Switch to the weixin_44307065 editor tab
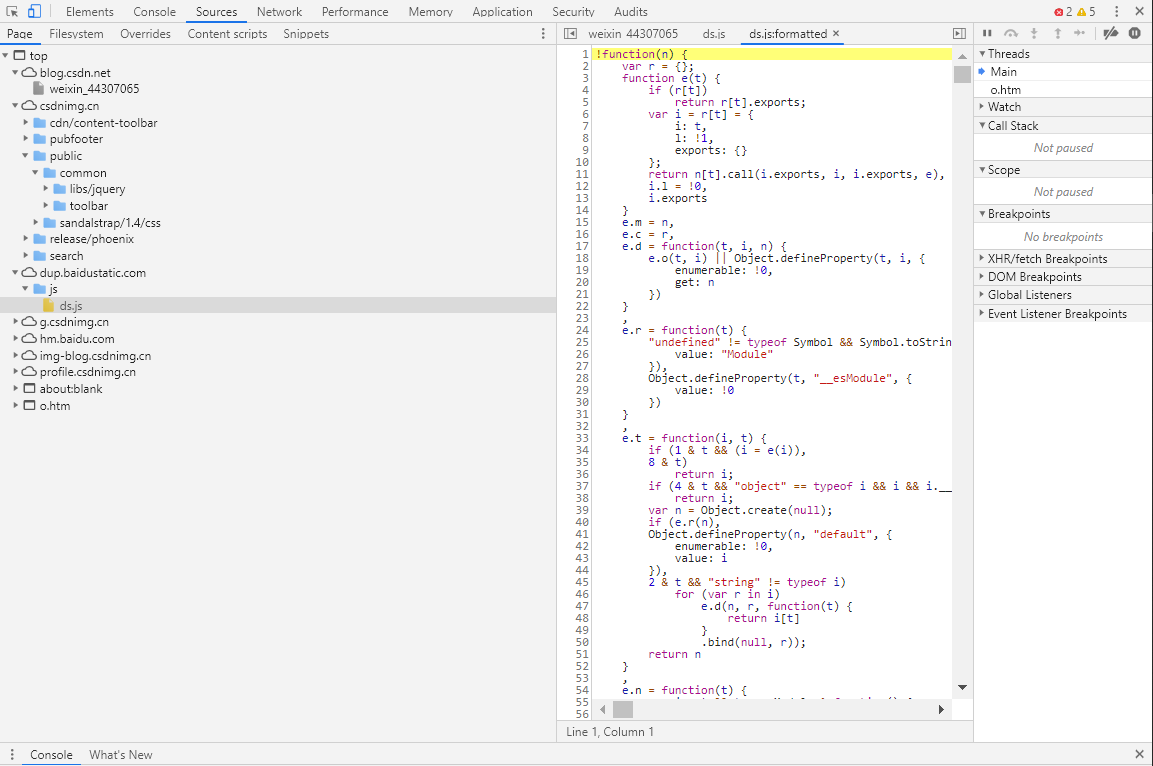The height and width of the screenshot is (766, 1153). click(633, 34)
